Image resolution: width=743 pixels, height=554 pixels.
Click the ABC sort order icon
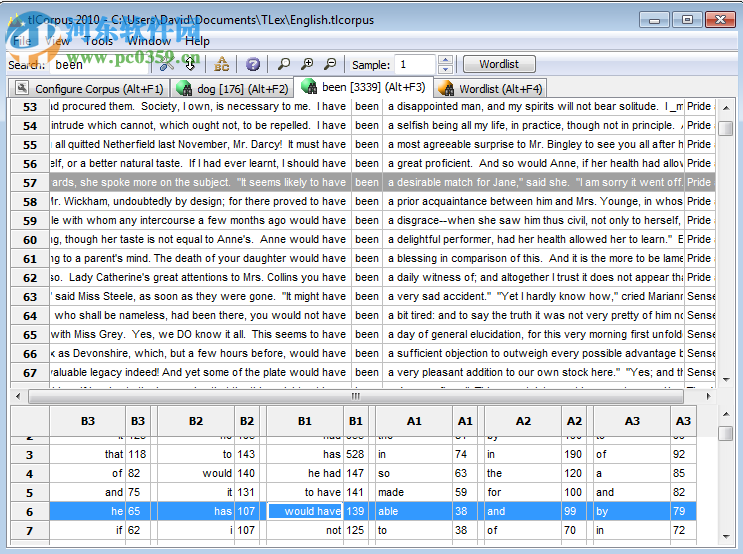(x=222, y=64)
